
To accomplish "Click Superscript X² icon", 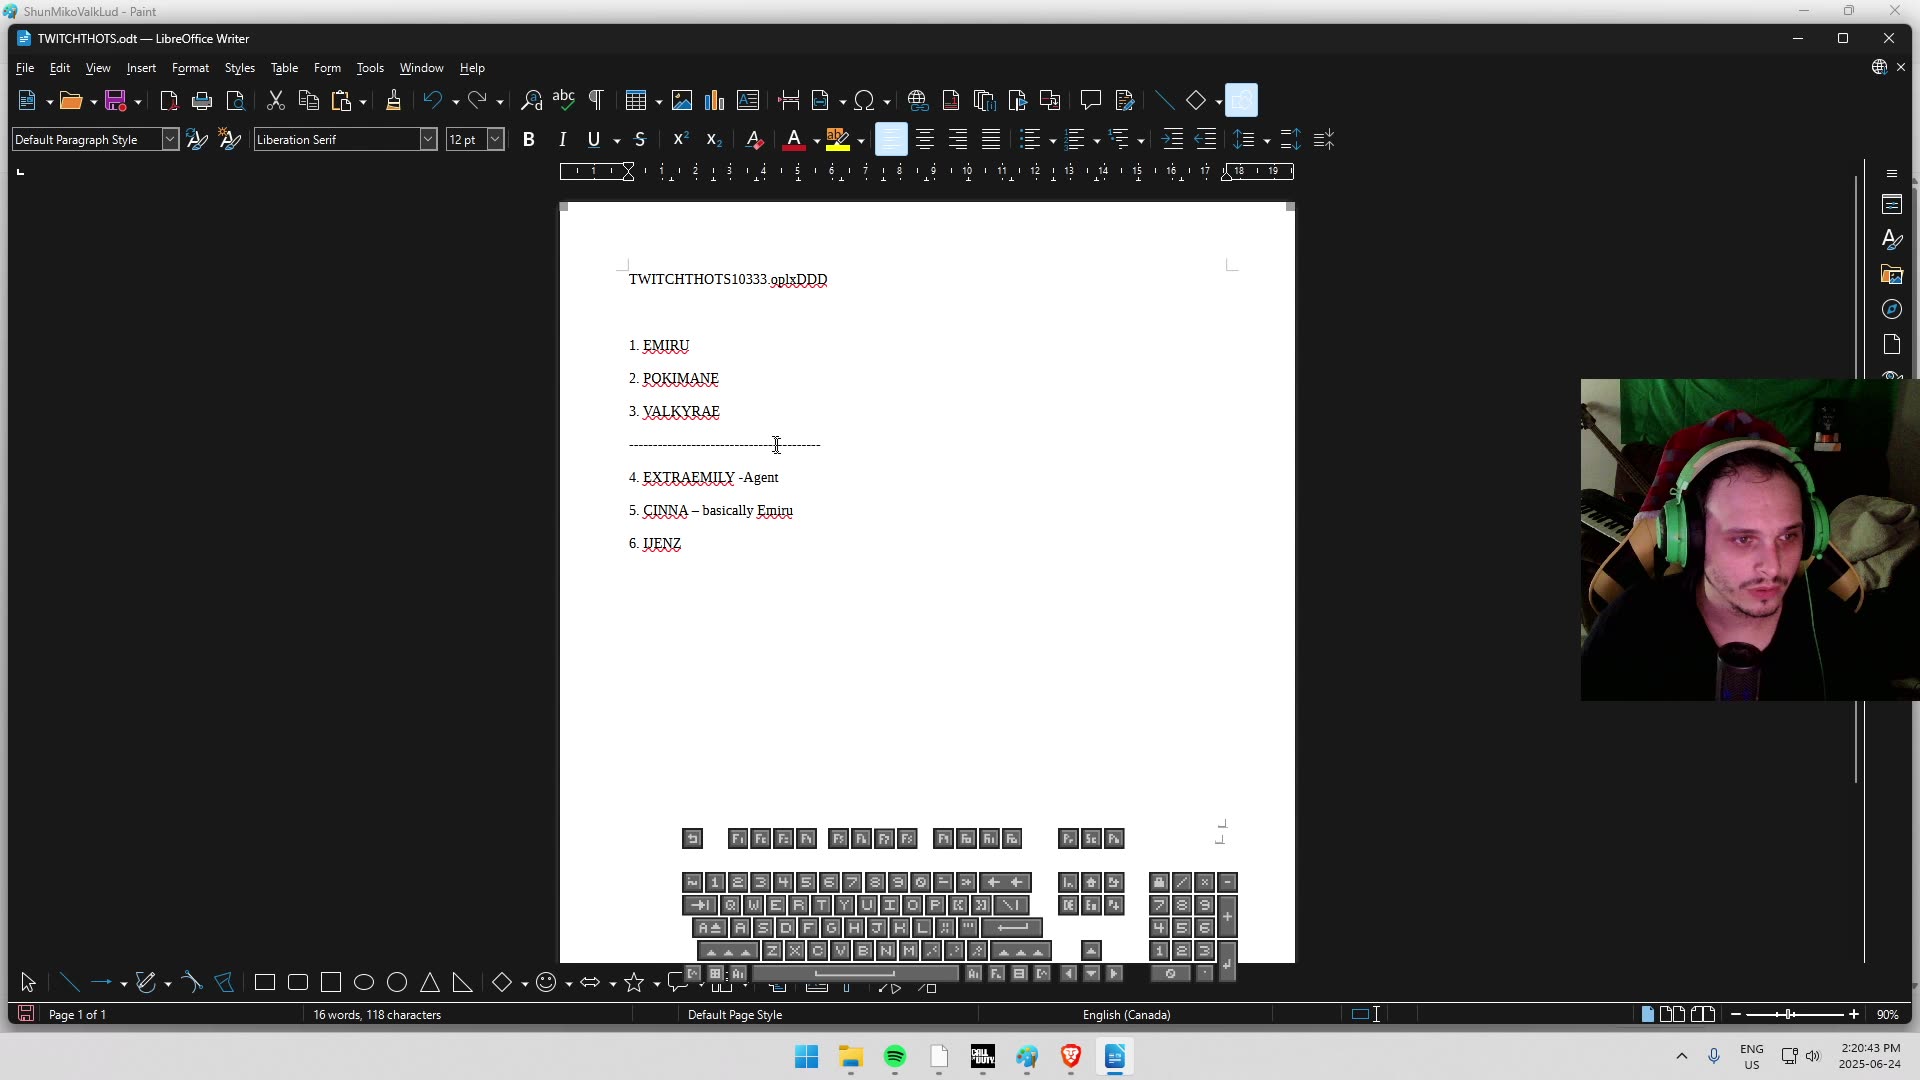I will pyautogui.click(x=681, y=139).
